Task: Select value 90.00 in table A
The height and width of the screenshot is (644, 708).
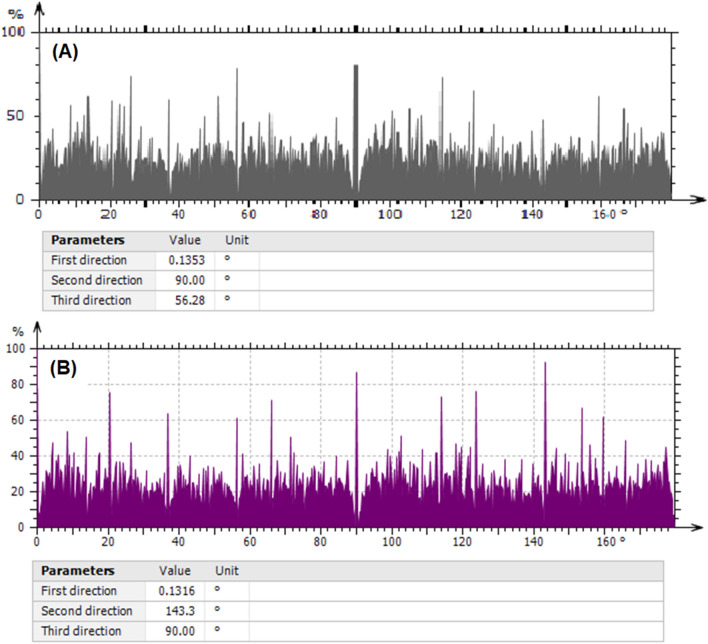Action: (x=190, y=280)
